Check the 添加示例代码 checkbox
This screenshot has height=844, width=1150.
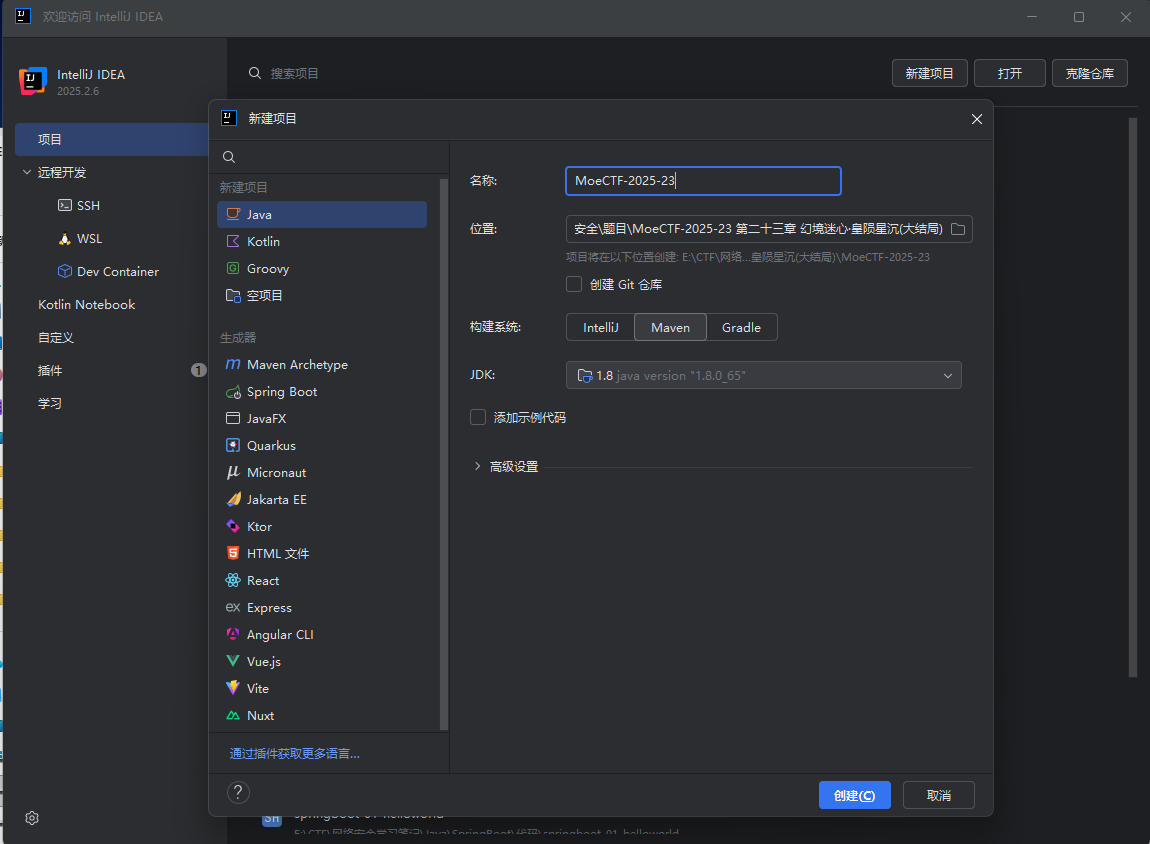478,417
